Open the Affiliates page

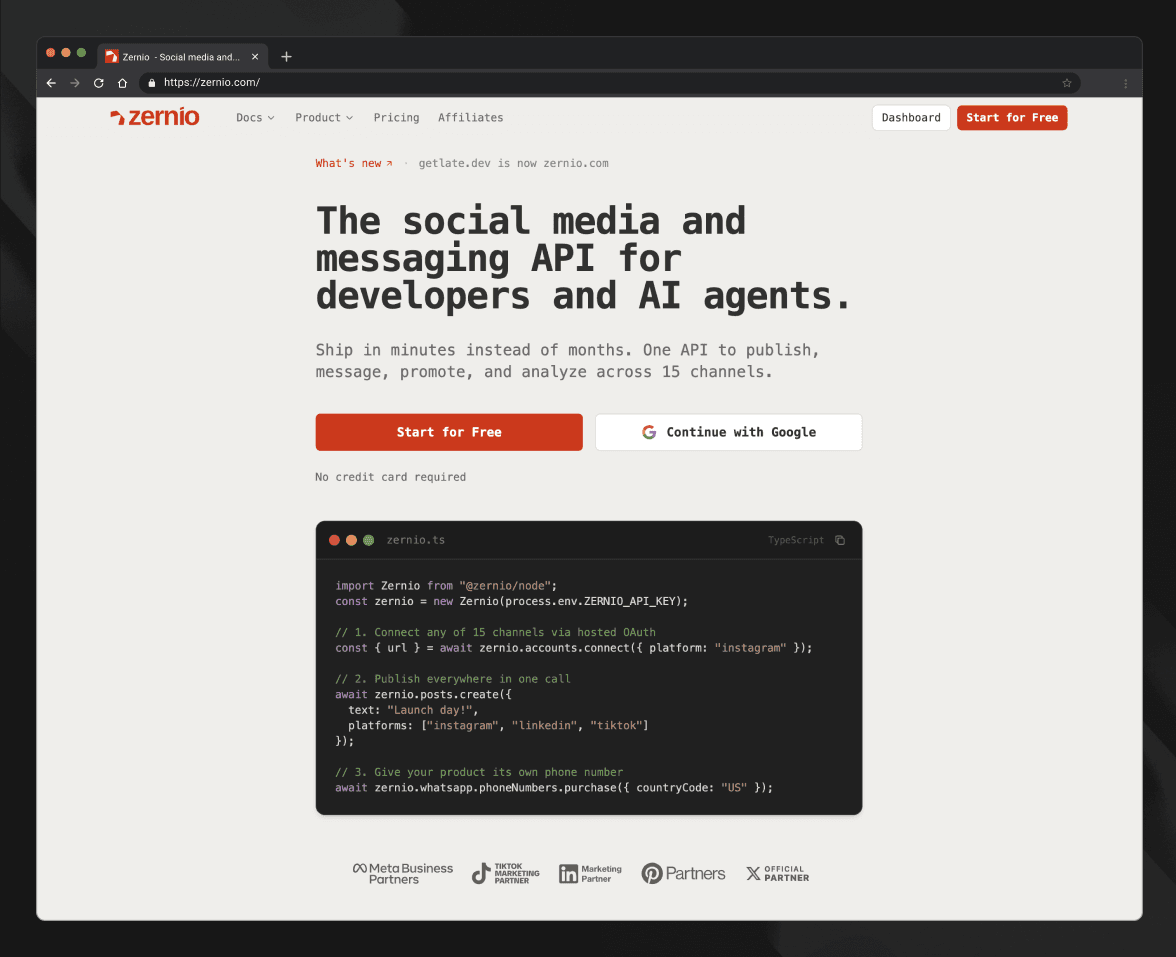(470, 118)
